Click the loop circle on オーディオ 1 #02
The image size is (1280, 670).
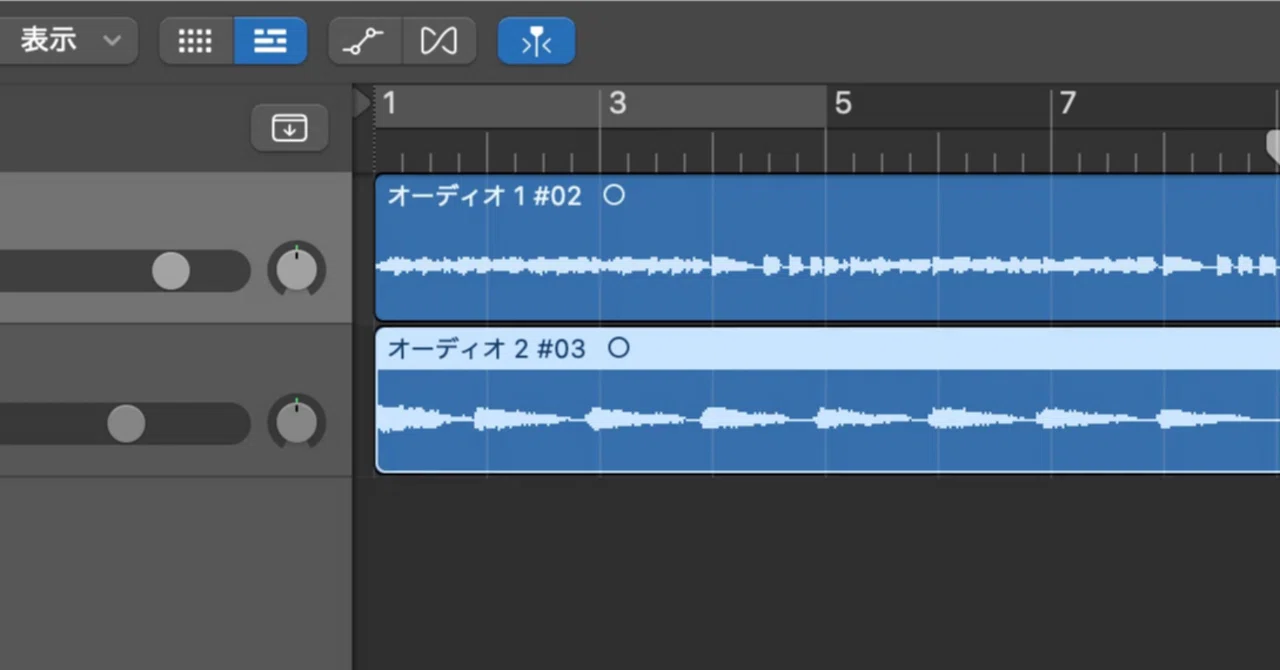pos(614,195)
